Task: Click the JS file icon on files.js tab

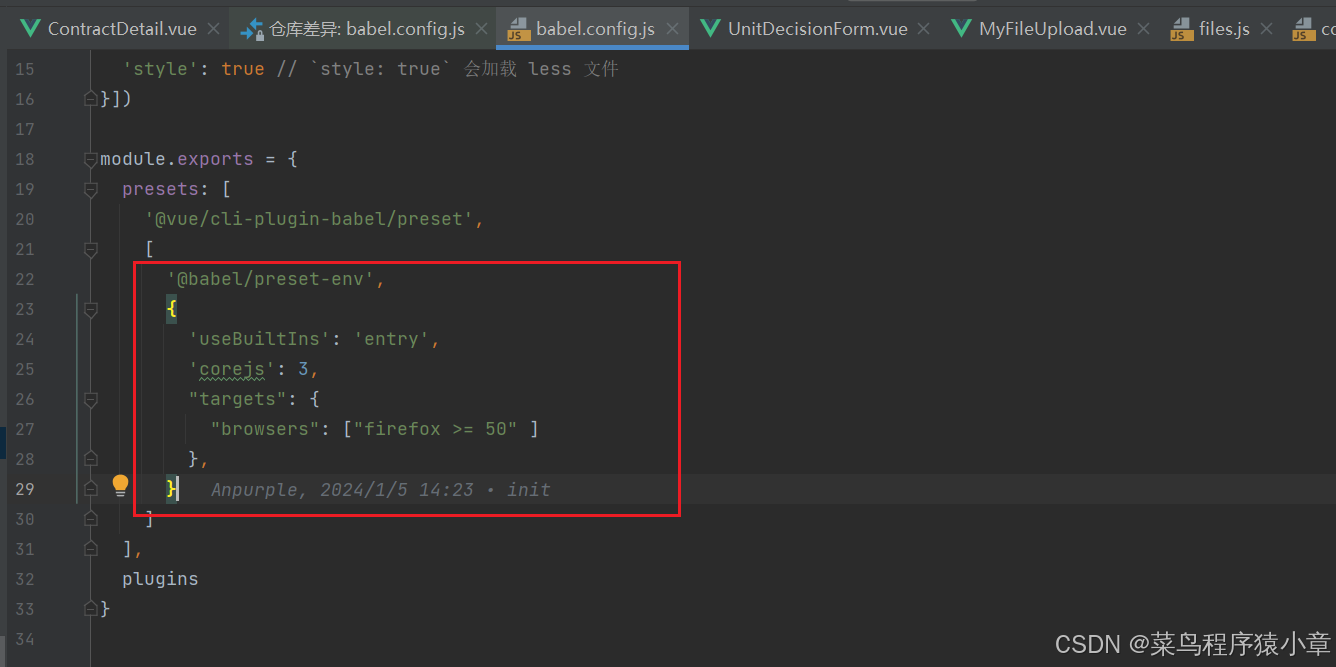Action: click(1182, 29)
